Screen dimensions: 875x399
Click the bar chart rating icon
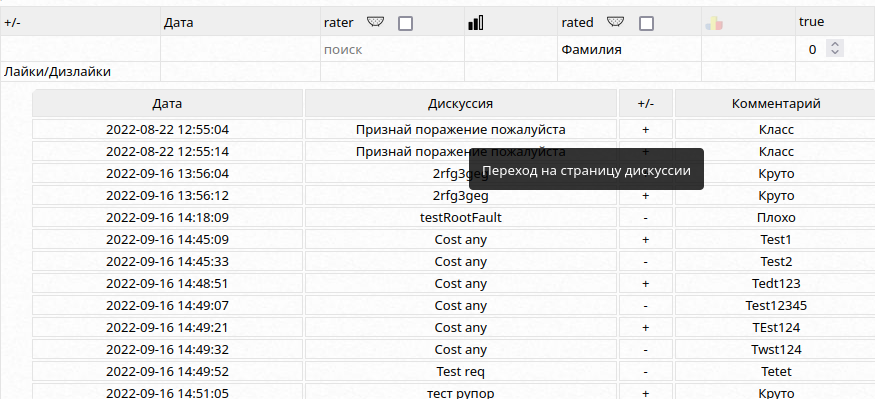pos(475,22)
